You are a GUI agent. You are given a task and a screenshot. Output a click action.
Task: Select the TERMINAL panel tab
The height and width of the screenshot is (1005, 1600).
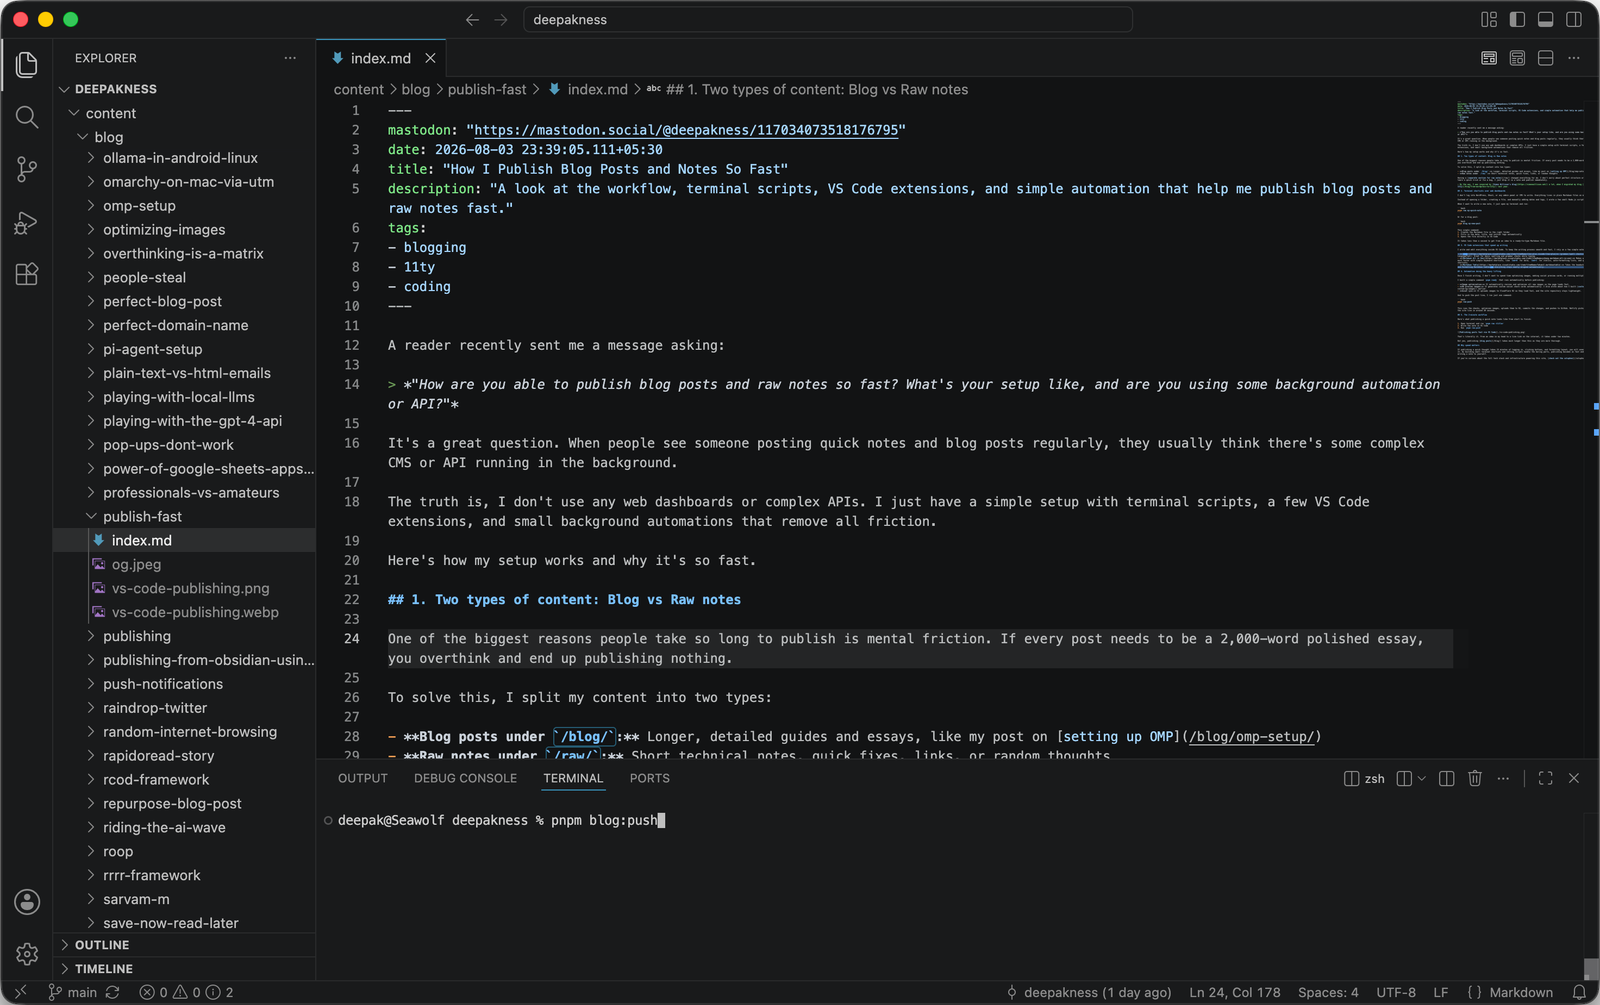[573, 778]
